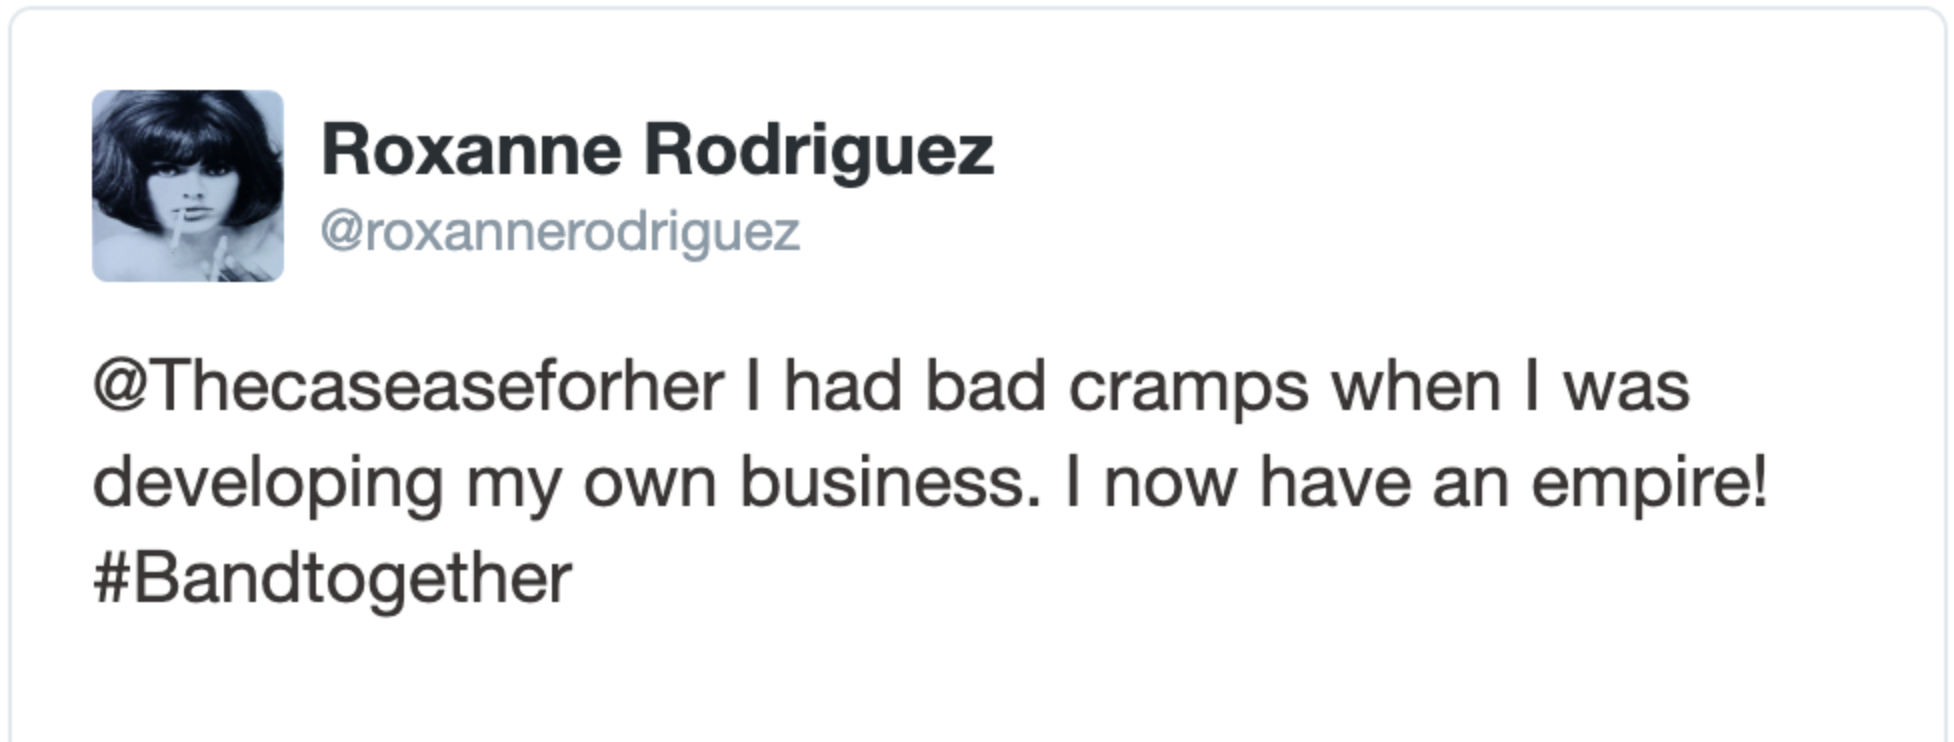Click the word "cramps" in the tweet
Viewport: 1954px width, 742px height.
pos(1188,388)
